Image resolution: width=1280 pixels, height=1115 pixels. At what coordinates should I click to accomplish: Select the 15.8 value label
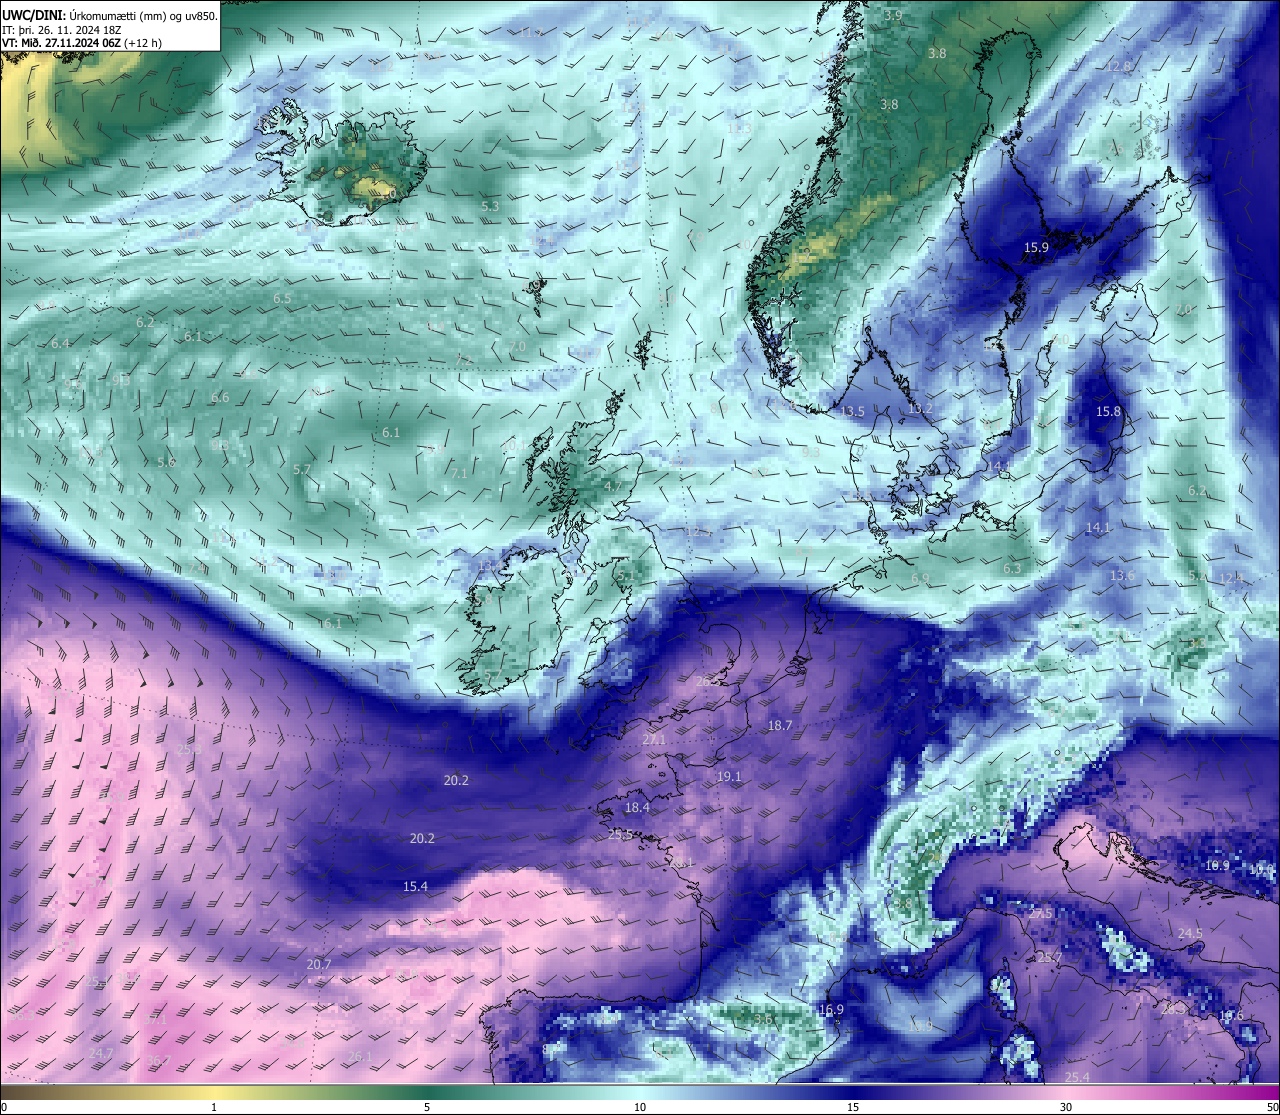pos(1108,411)
